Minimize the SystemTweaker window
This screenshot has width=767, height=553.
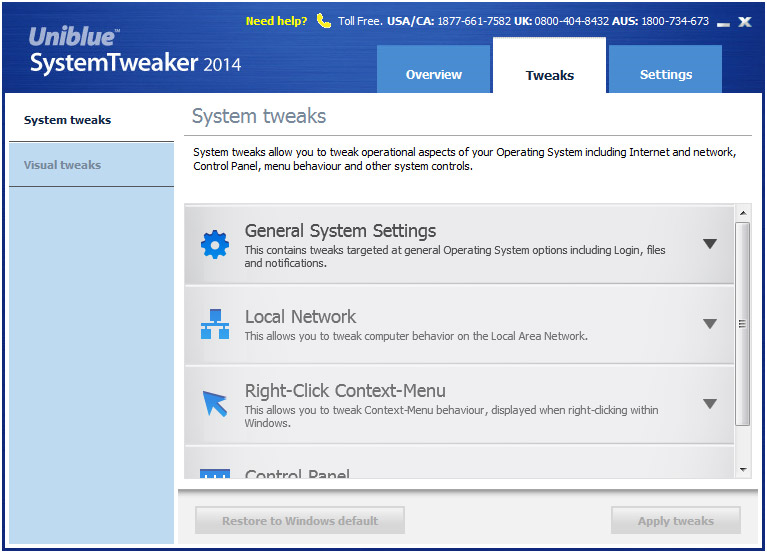pos(723,24)
